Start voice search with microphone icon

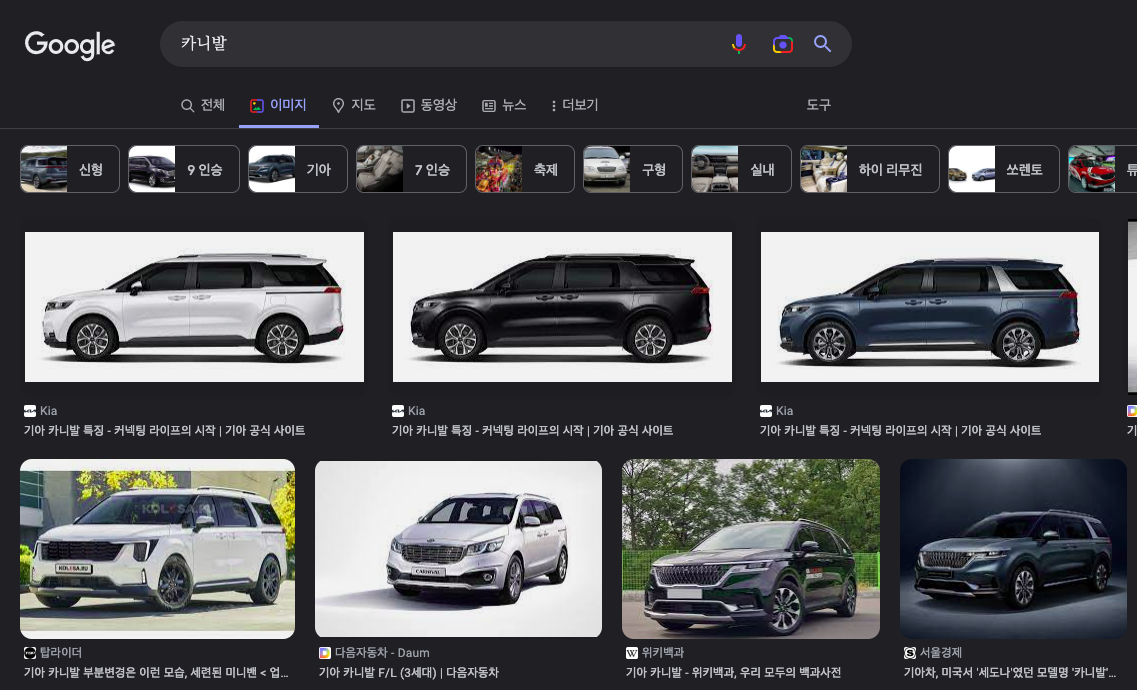[x=738, y=44]
